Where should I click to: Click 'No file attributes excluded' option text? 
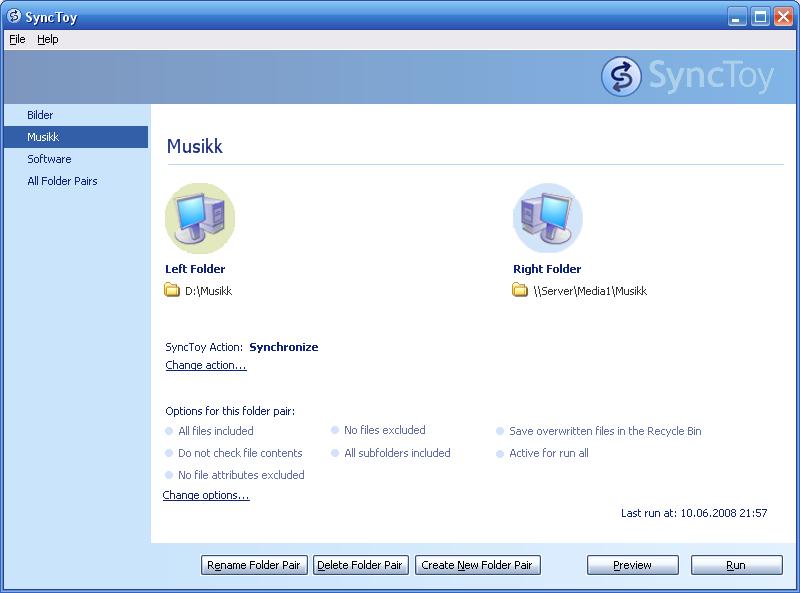click(241, 475)
